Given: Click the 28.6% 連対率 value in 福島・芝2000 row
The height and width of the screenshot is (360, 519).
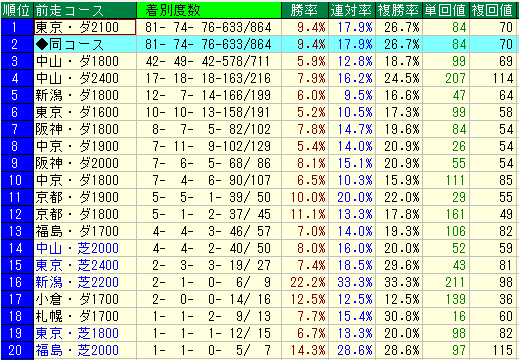Looking at the screenshot, I should pyautogui.click(x=355, y=350).
